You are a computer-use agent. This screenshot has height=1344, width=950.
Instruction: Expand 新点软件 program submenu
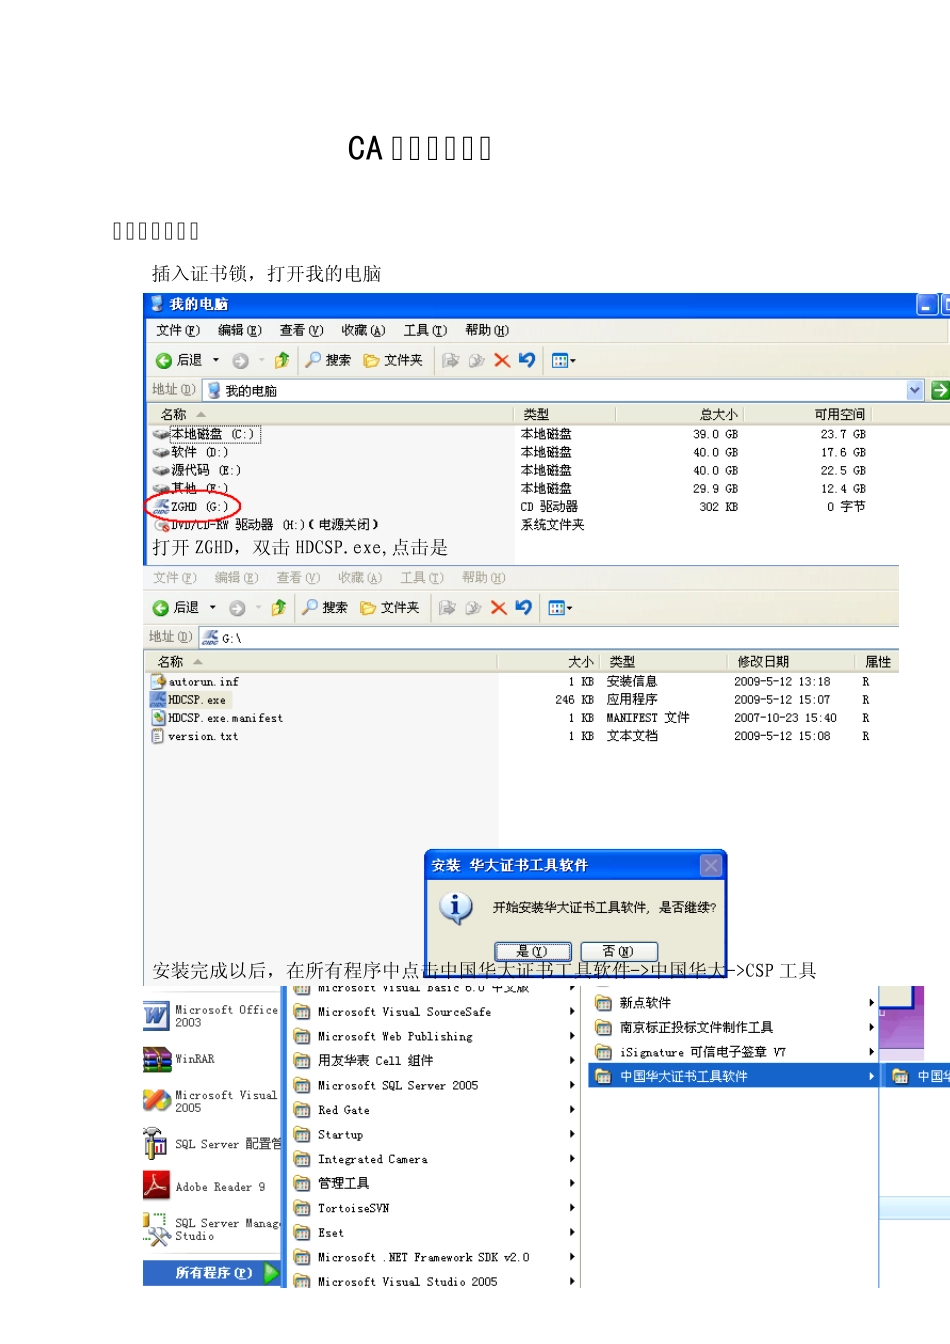coord(872,1002)
